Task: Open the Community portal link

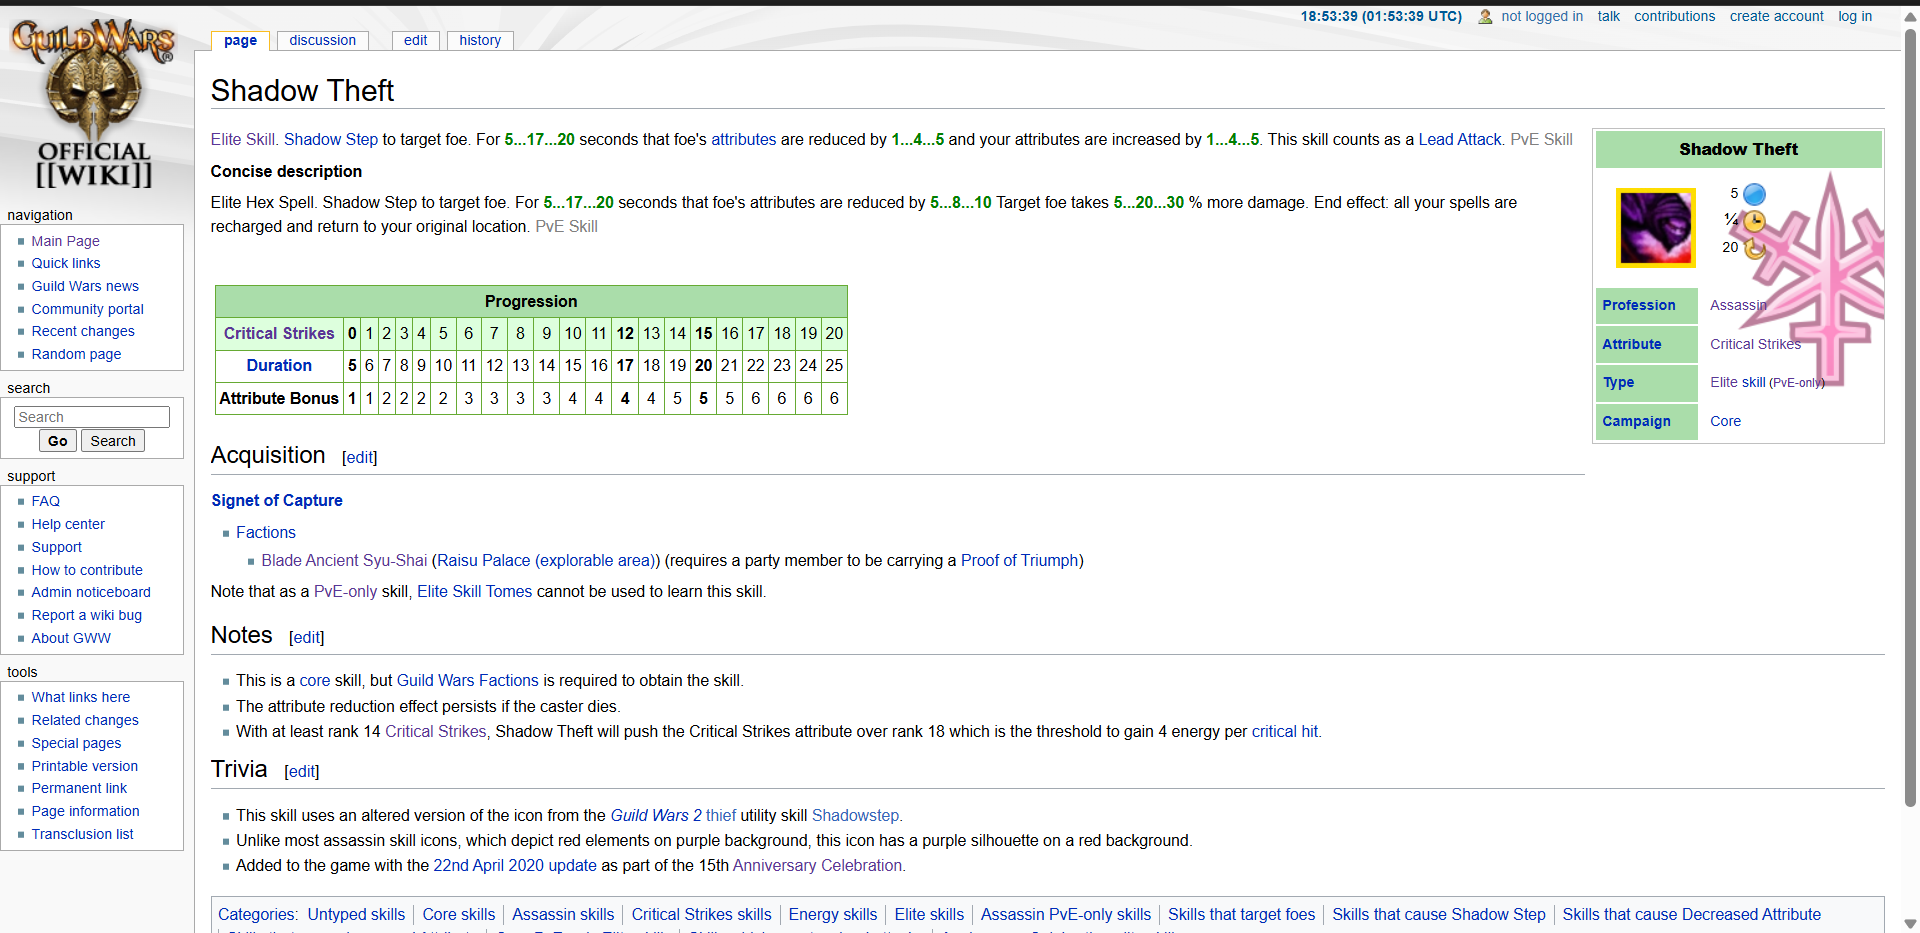Action: pos(87,309)
